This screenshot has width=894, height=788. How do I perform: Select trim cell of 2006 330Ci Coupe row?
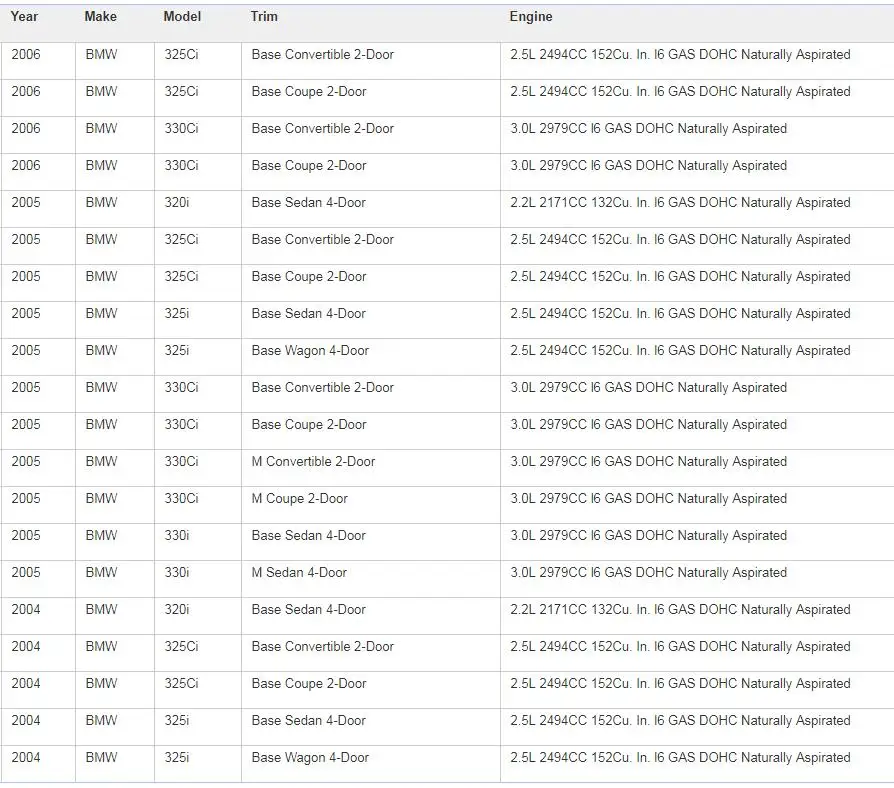[x=371, y=172]
